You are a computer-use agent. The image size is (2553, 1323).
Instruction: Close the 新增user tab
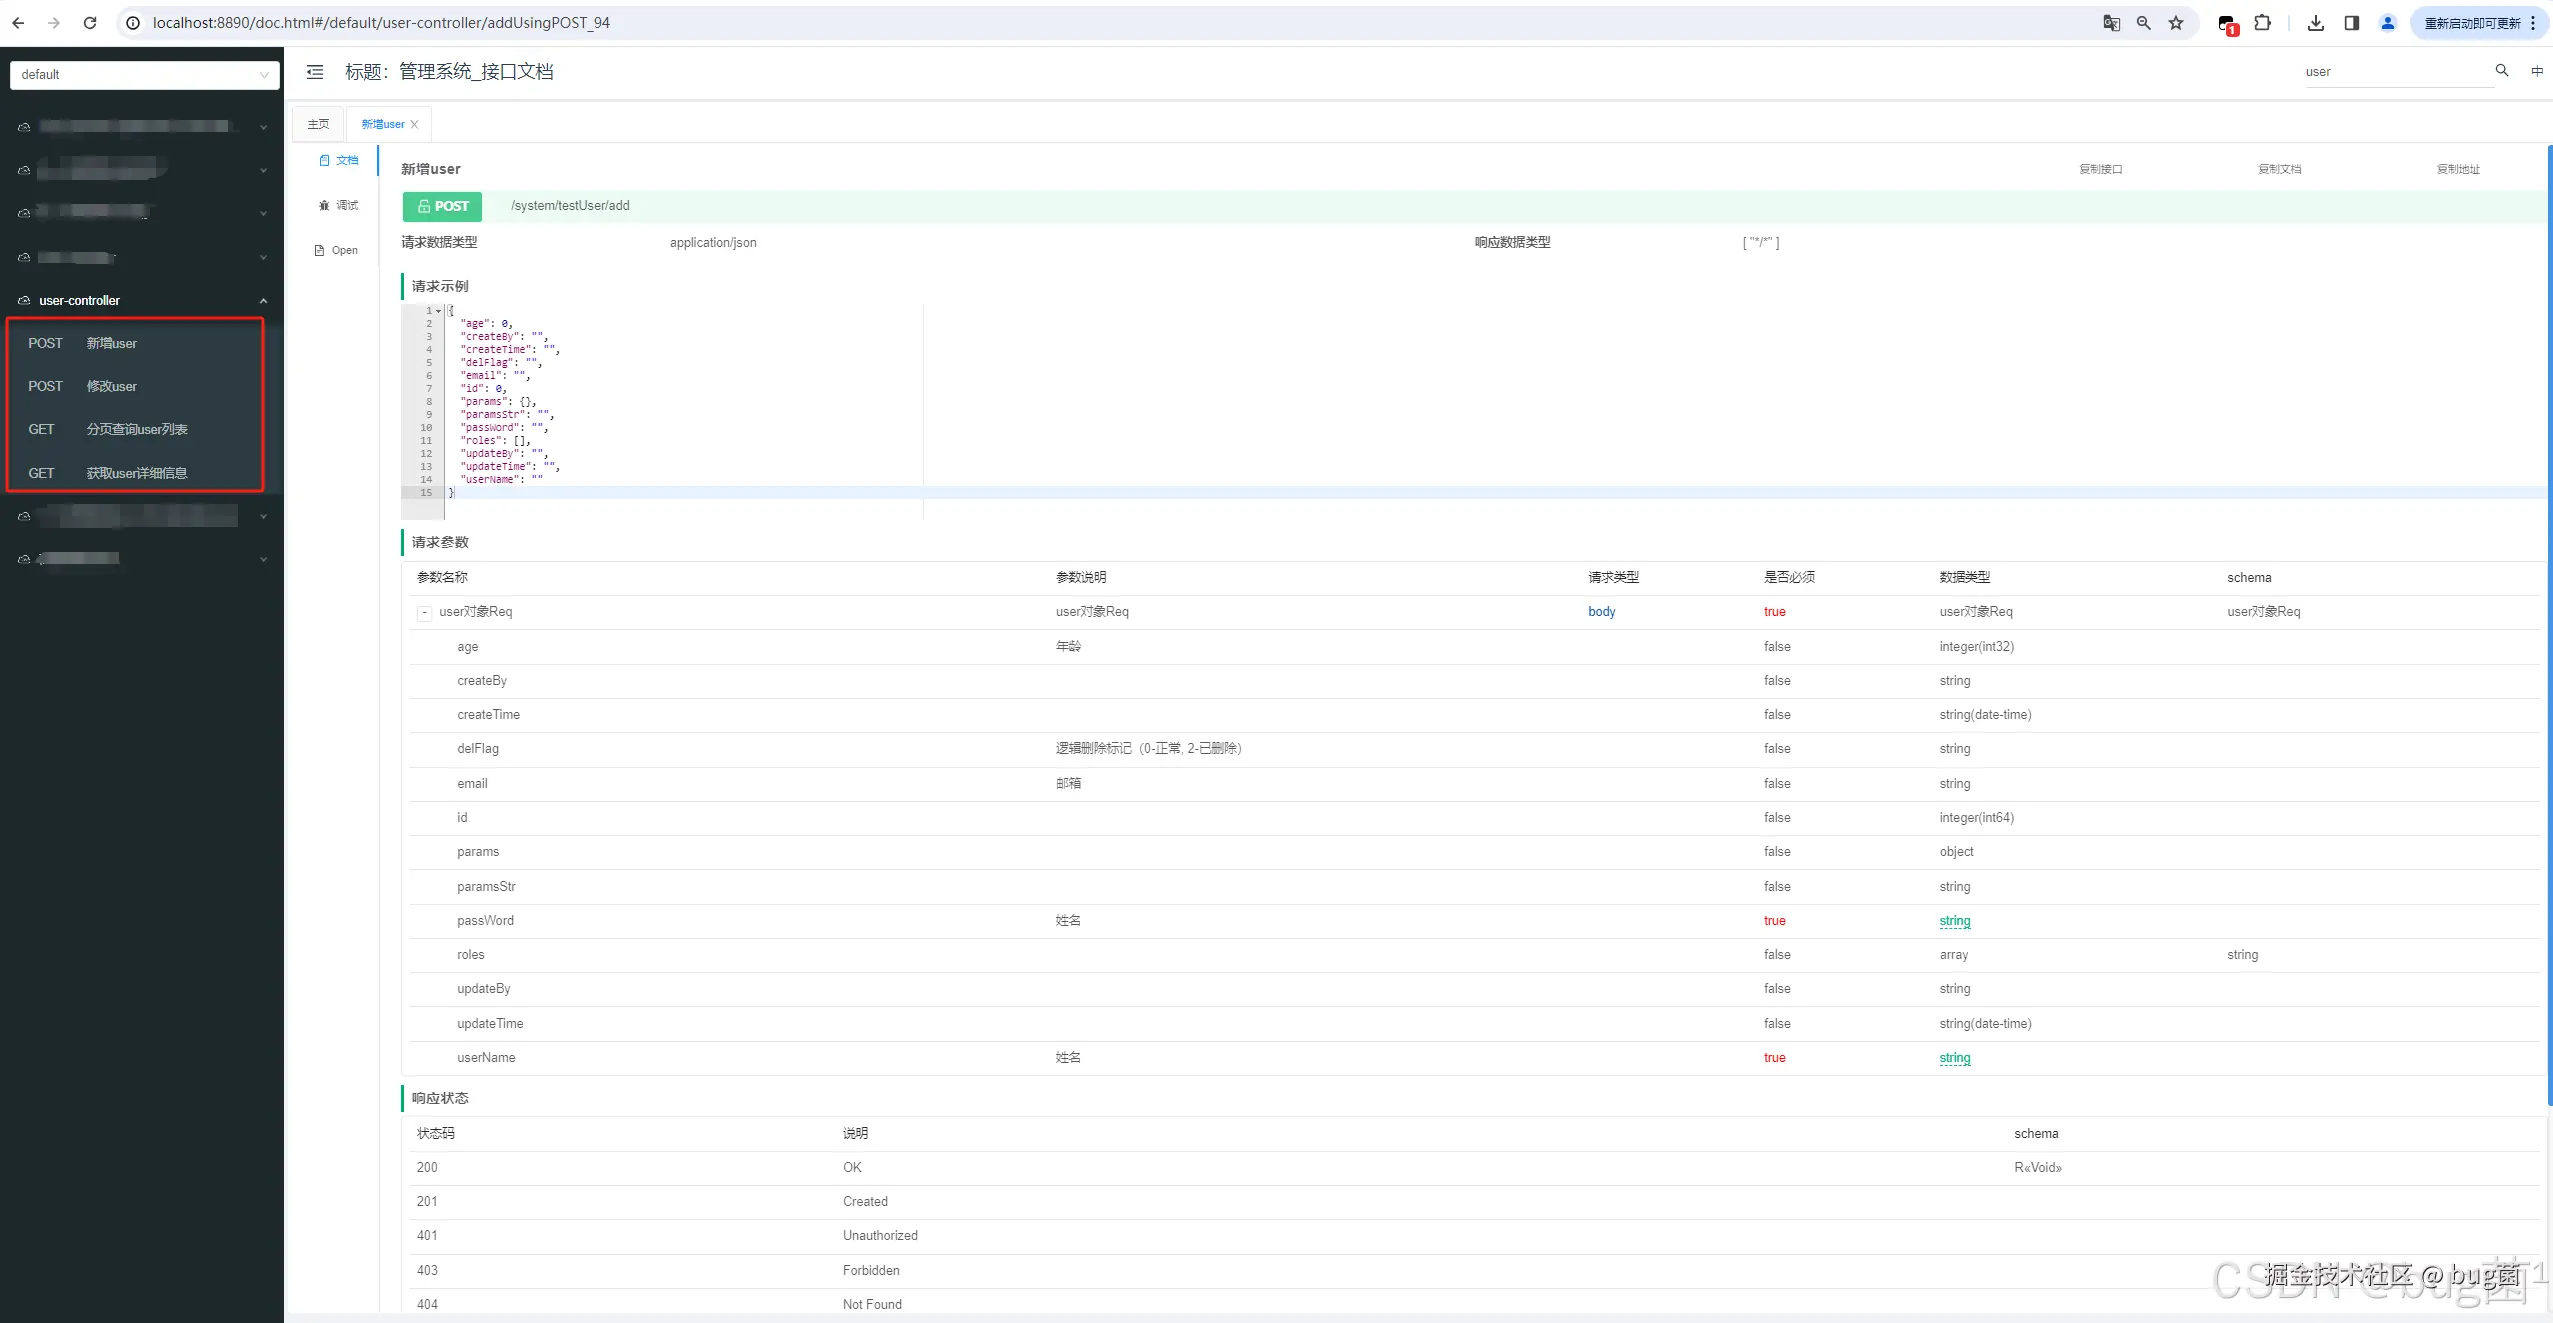(x=414, y=125)
